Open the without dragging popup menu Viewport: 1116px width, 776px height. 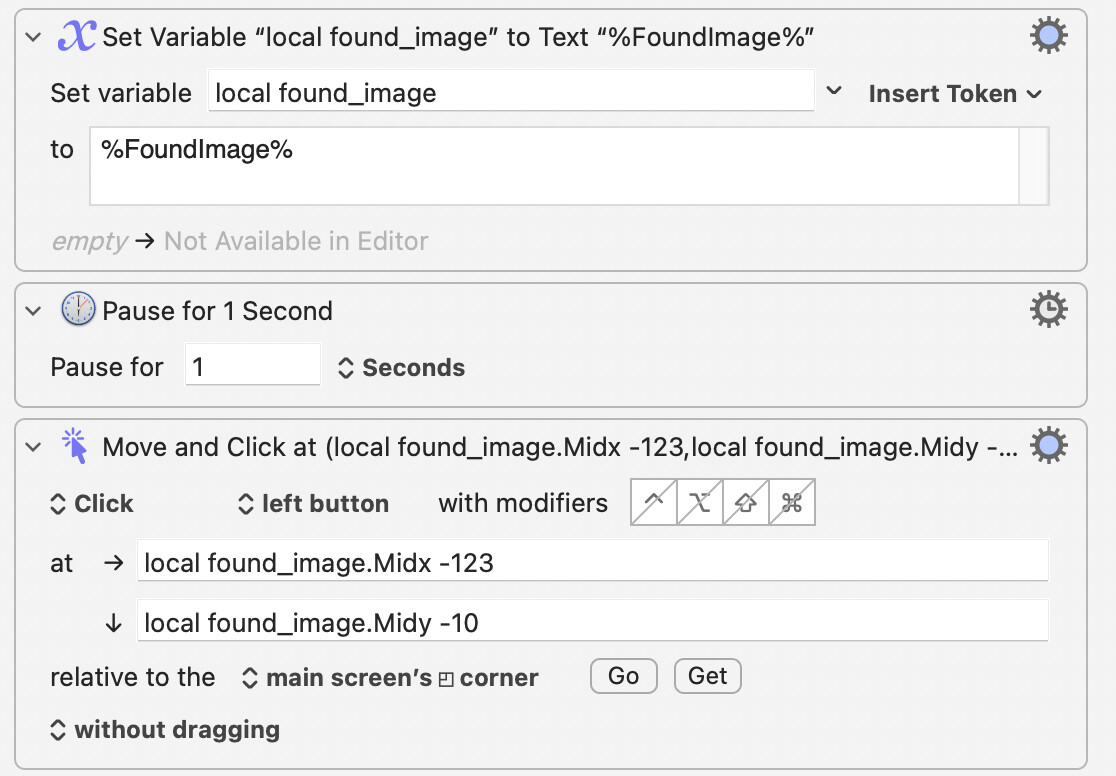(165, 730)
